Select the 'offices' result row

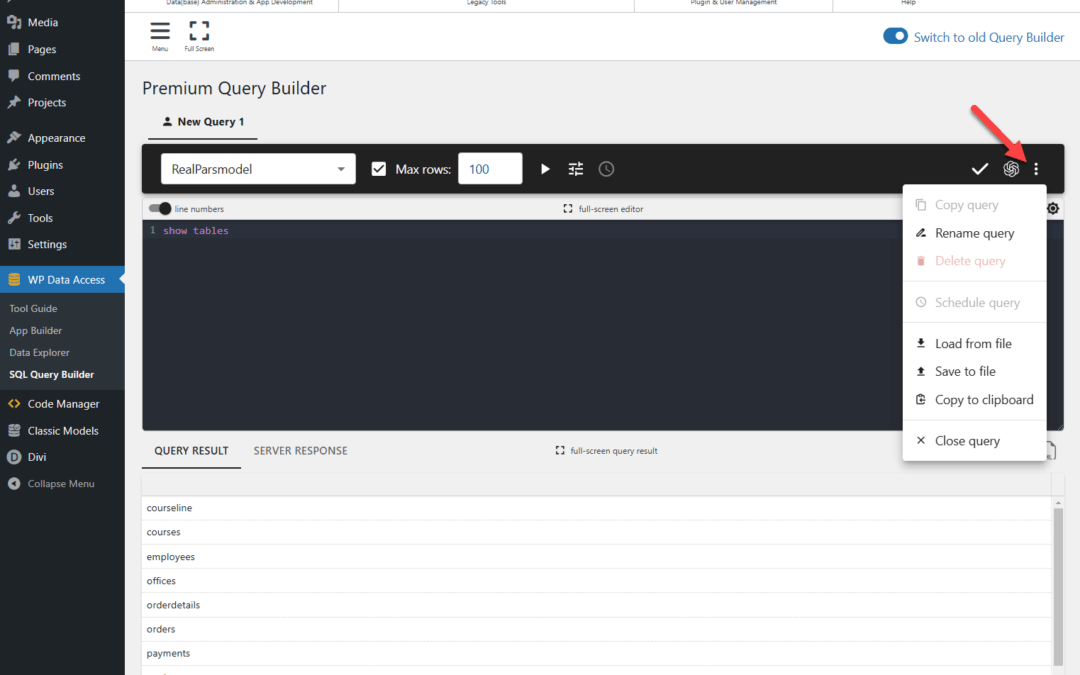[x=596, y=581]
